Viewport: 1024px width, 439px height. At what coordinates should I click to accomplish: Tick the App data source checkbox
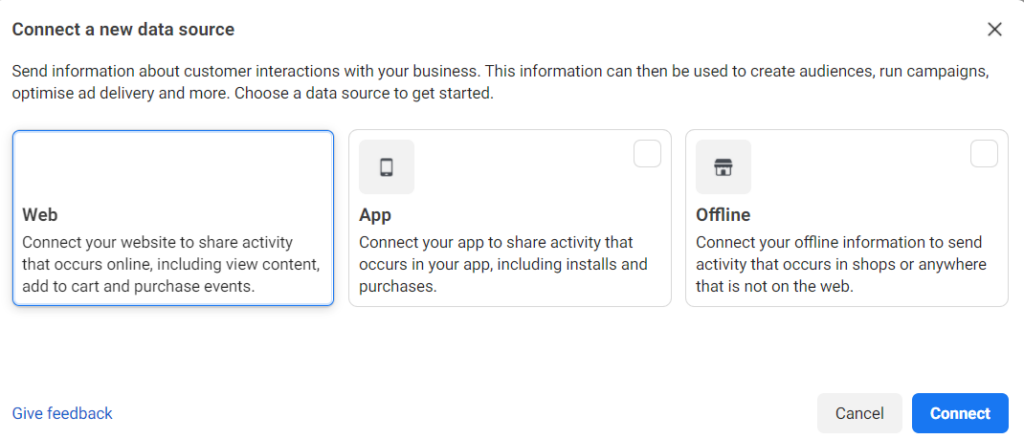(647, 154)
